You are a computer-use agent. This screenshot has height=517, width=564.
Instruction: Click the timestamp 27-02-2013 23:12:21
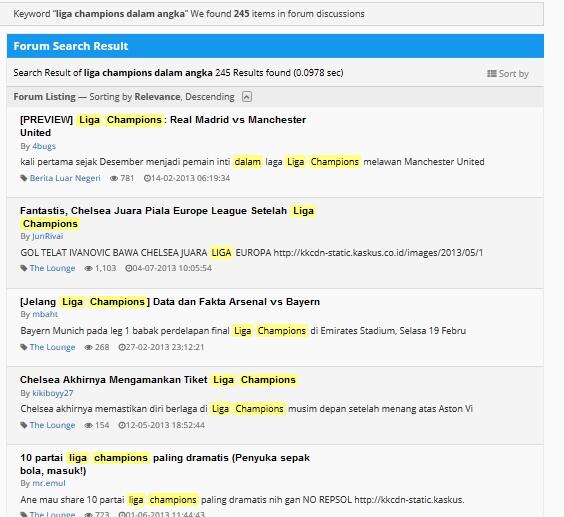[x=165, y=347]
